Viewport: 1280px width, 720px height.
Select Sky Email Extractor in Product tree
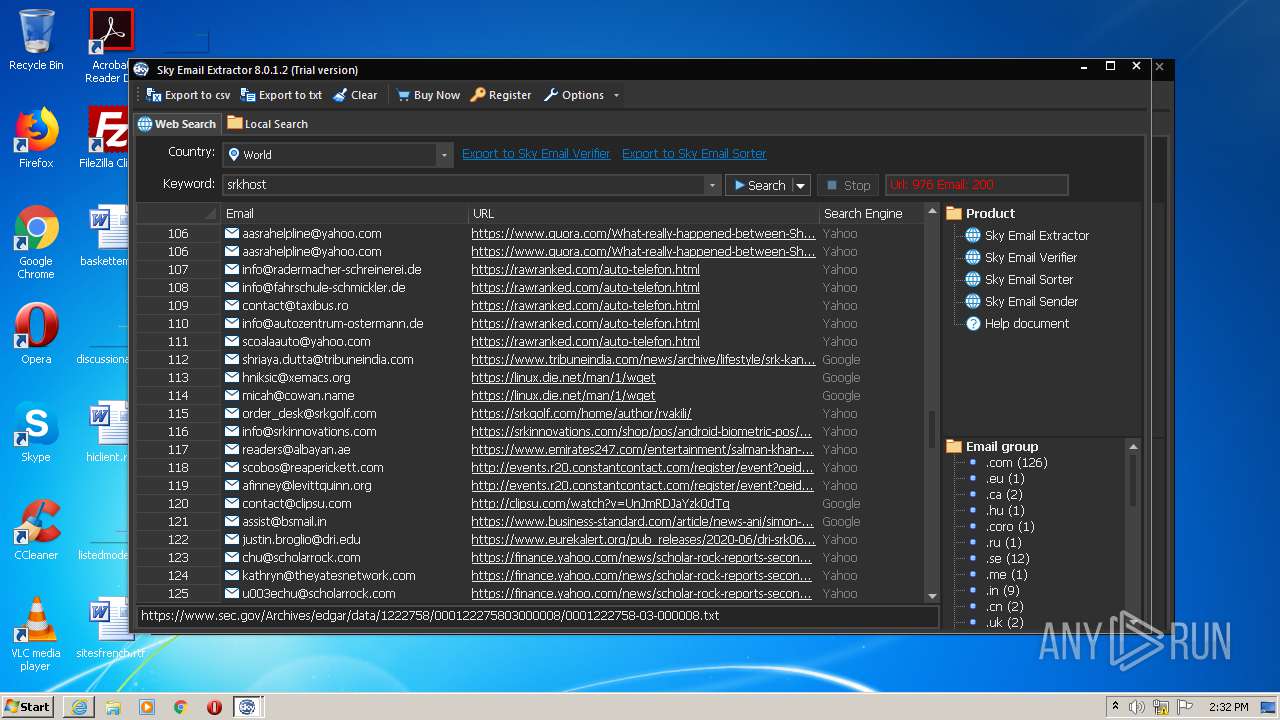(1036, 236)
